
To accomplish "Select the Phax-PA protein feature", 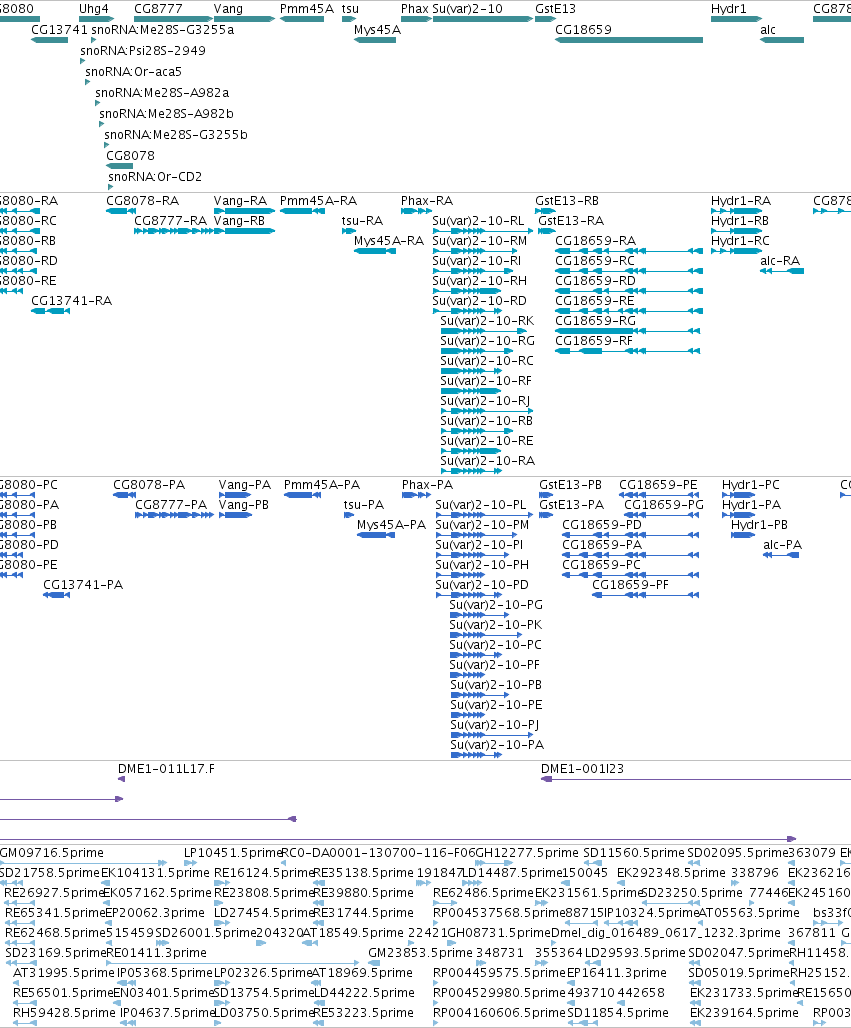I will (x=416, y=495).
